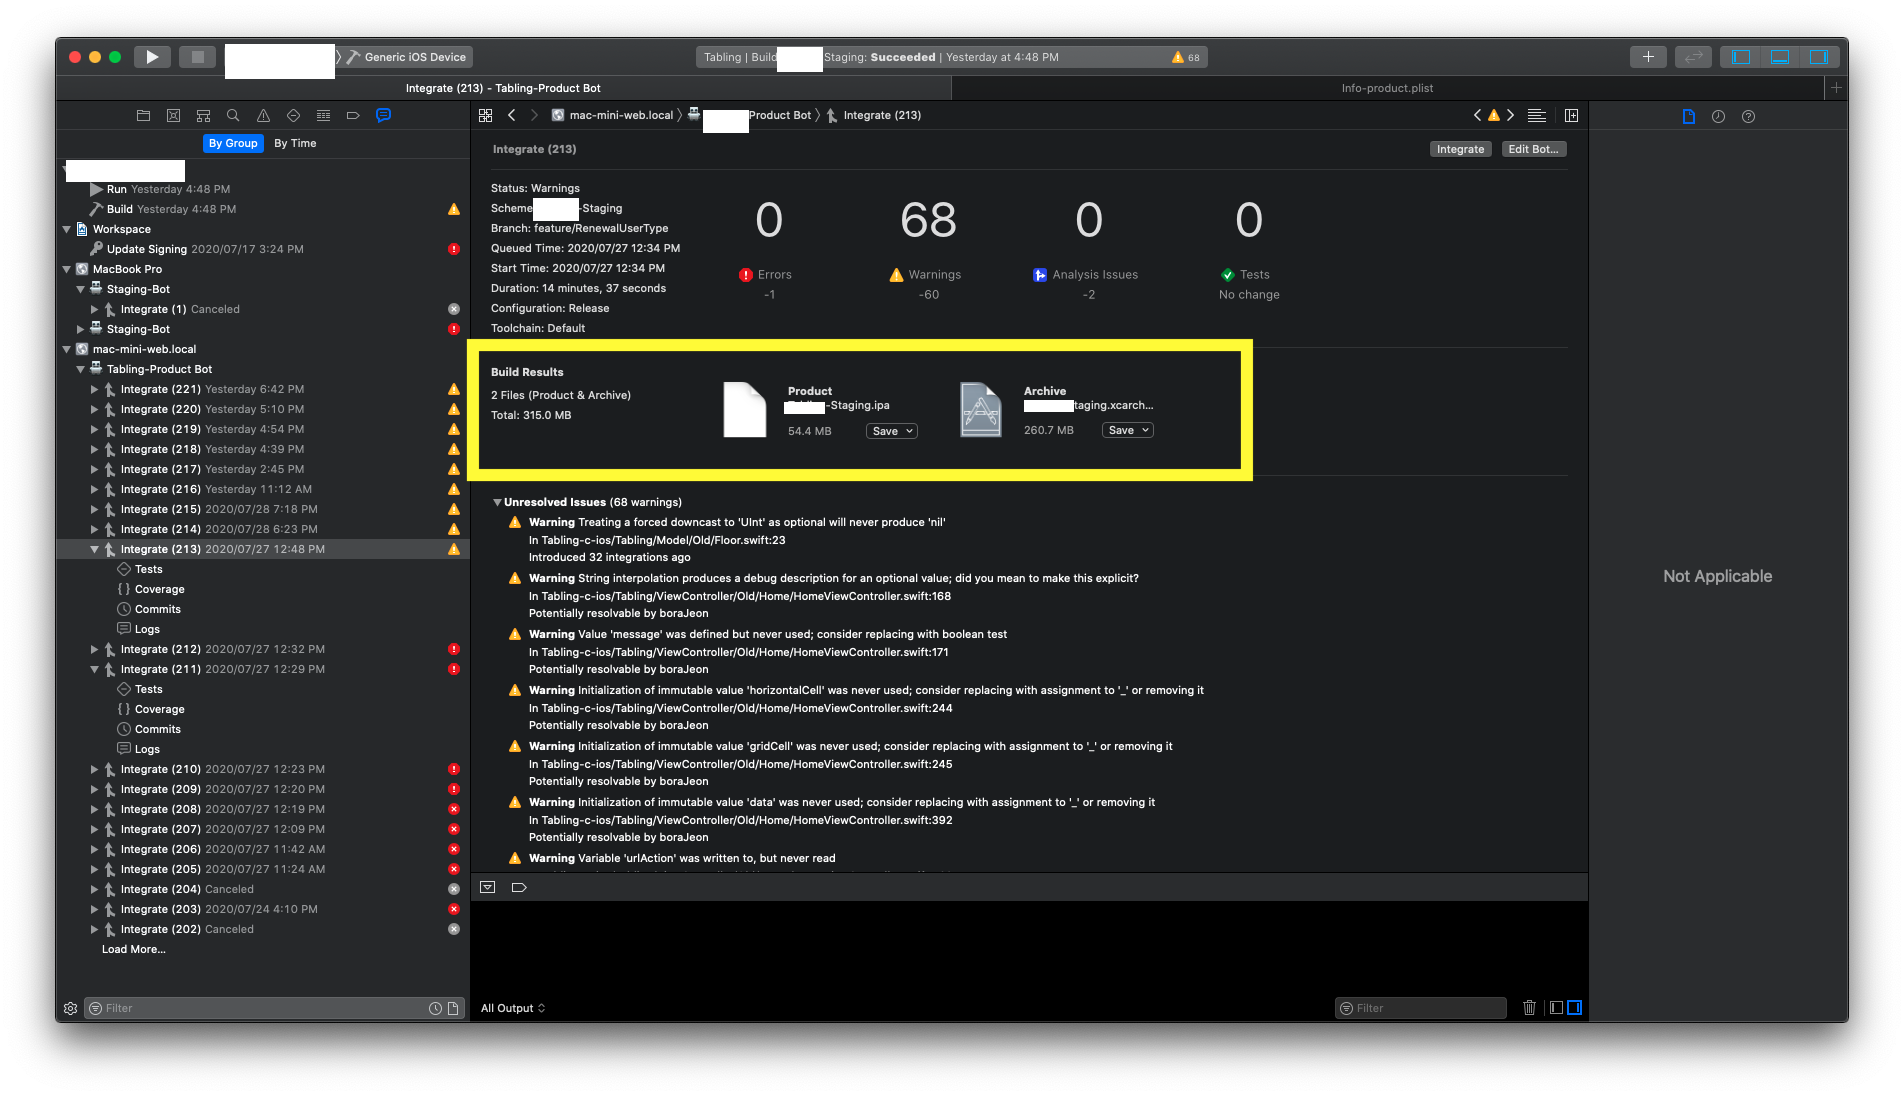Click the trash icon in console
The height and width of the screenshot is (1096, 1904).
1529,1008
